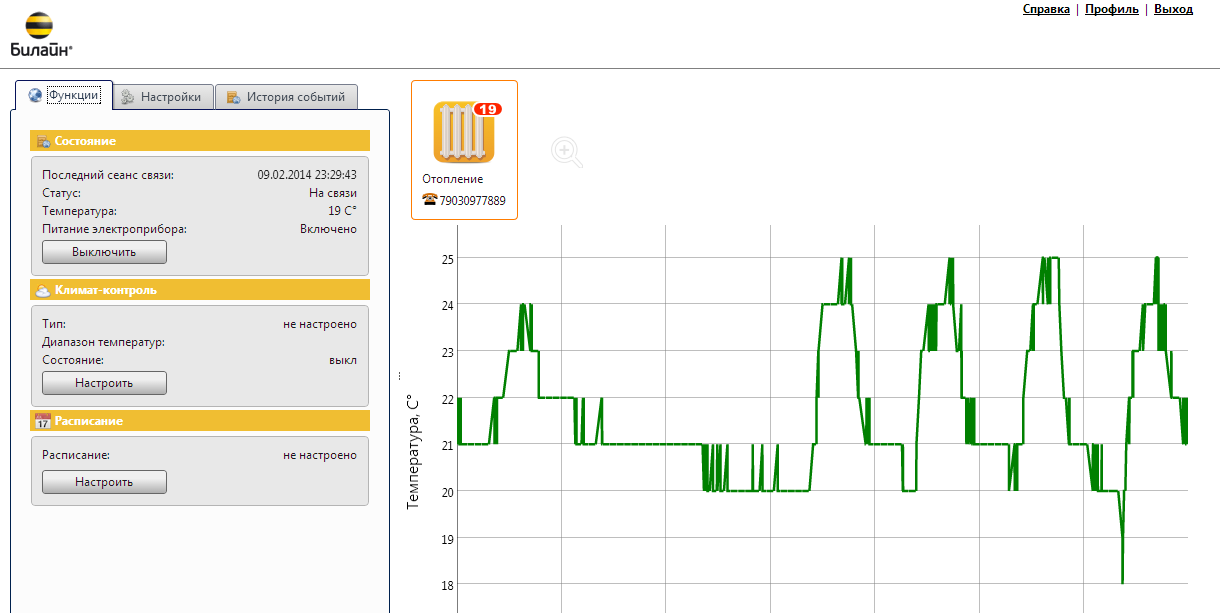Open the Профиль link
This screenshot has height=613, width=1220.
click(x=1111, y=9)
